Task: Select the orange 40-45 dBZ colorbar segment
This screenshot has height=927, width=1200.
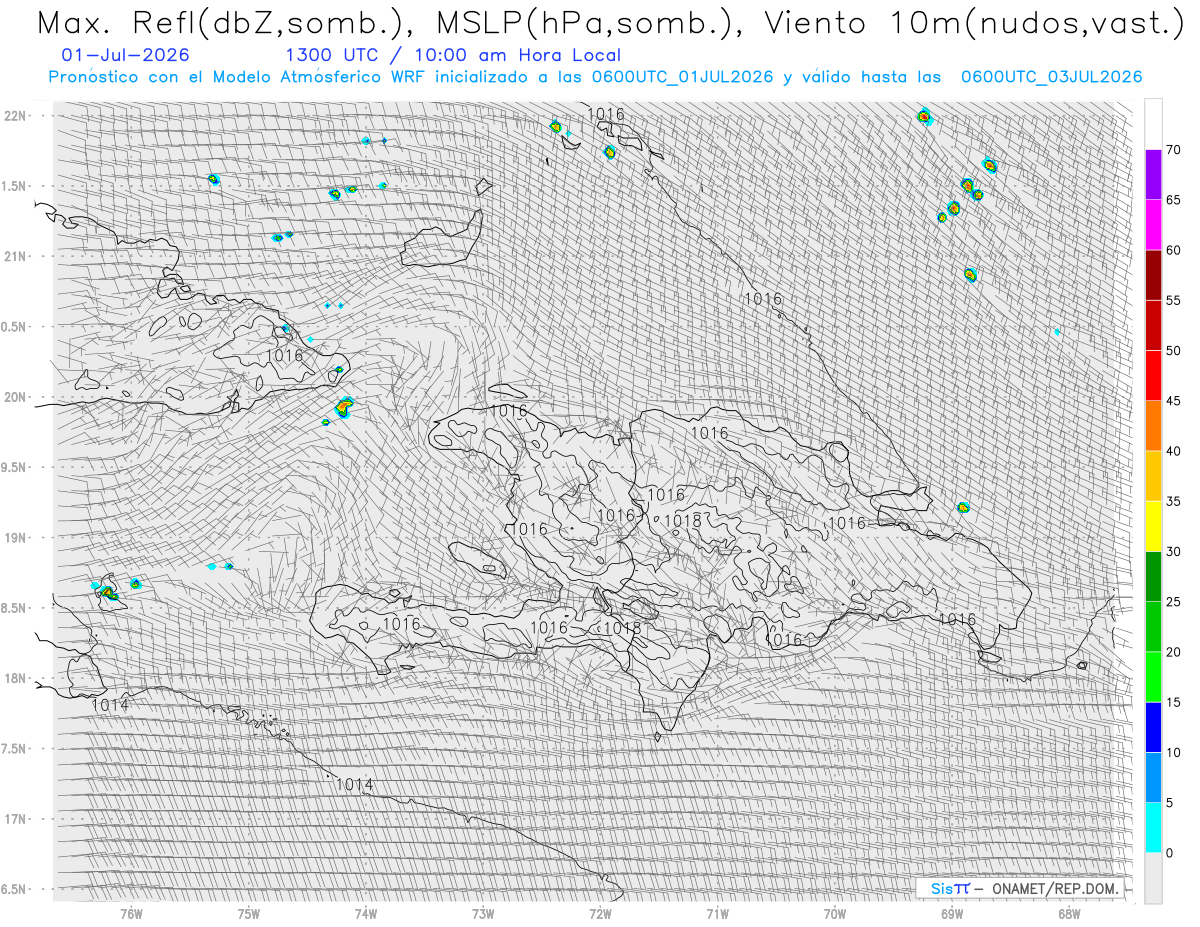Action: [x=1153, y=426]
